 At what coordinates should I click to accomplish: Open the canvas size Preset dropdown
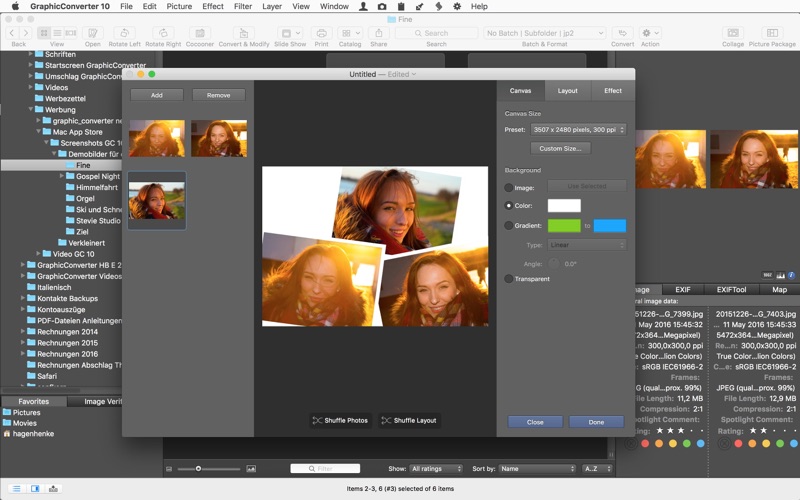(x=577, y=130)
